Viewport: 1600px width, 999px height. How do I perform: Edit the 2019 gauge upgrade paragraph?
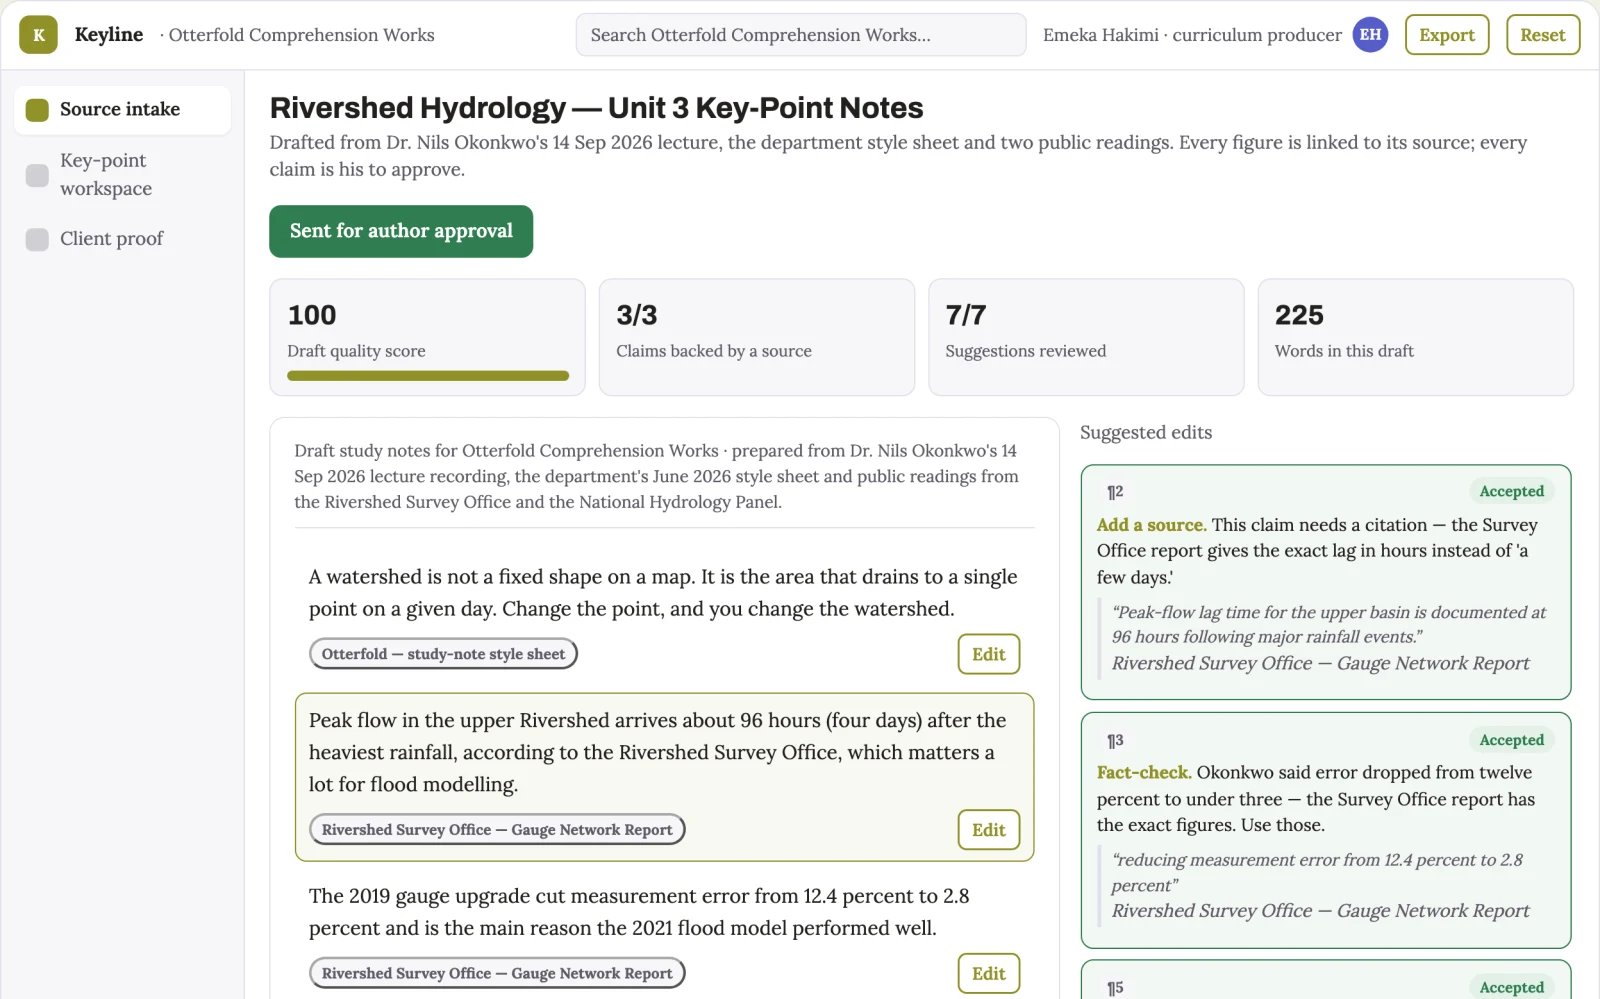pos(989,974)
